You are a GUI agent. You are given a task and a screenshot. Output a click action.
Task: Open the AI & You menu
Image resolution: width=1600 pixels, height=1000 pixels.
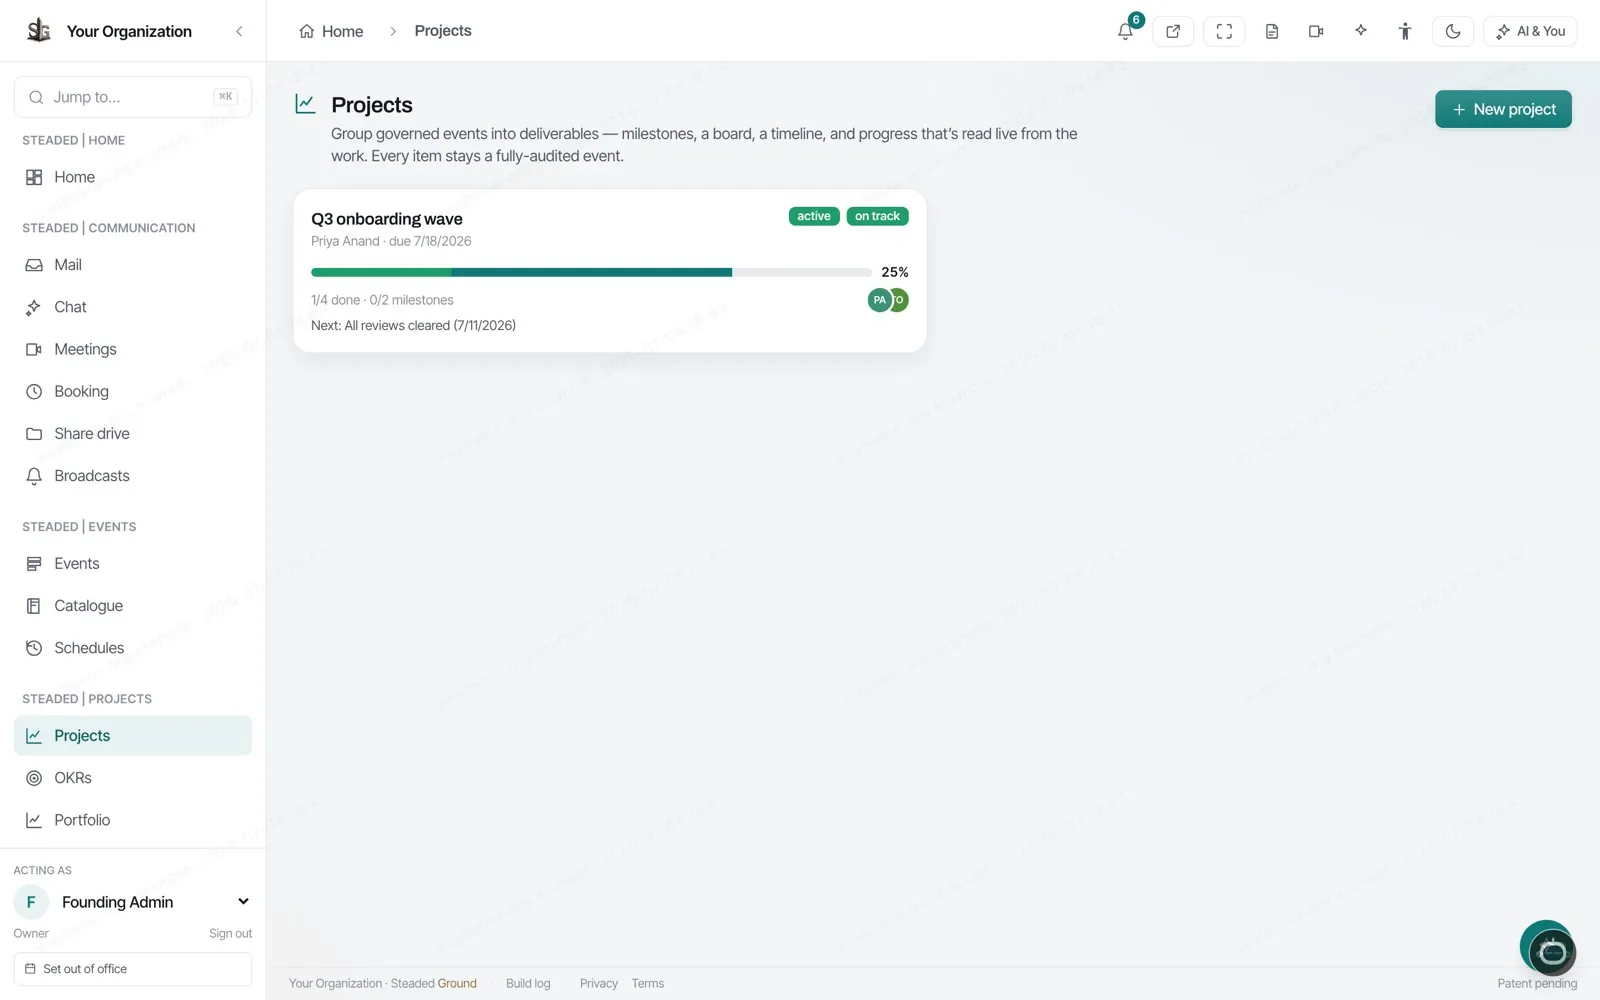[x=1530, y=31]
